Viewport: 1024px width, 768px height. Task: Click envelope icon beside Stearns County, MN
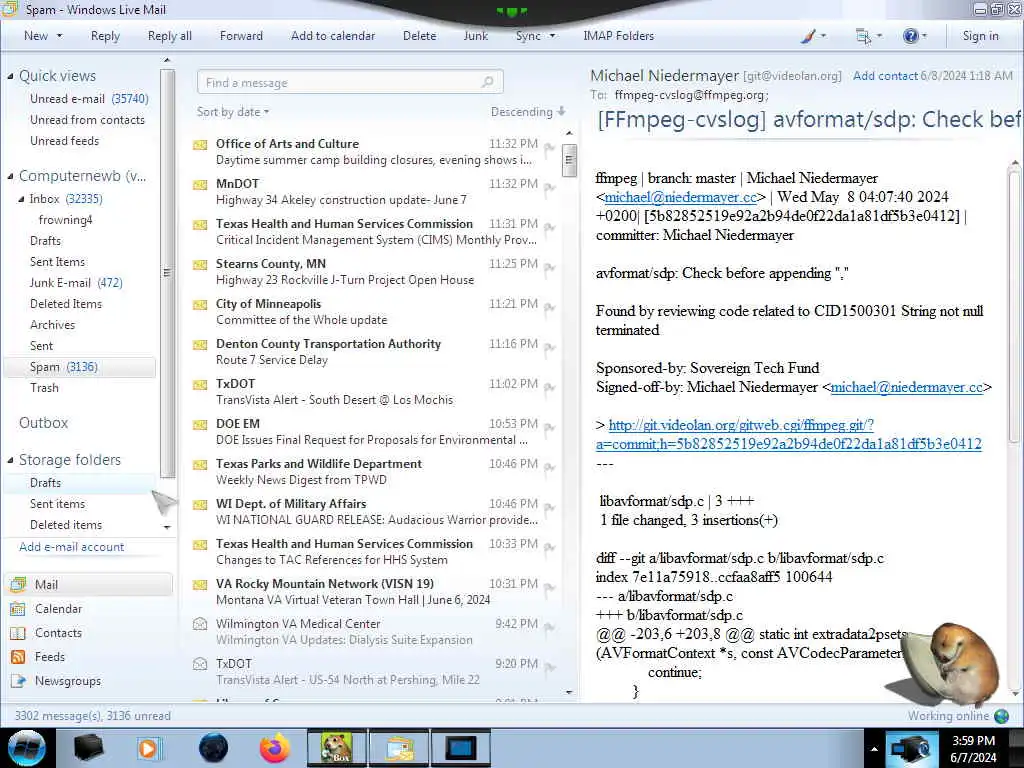tap(200, 264)
